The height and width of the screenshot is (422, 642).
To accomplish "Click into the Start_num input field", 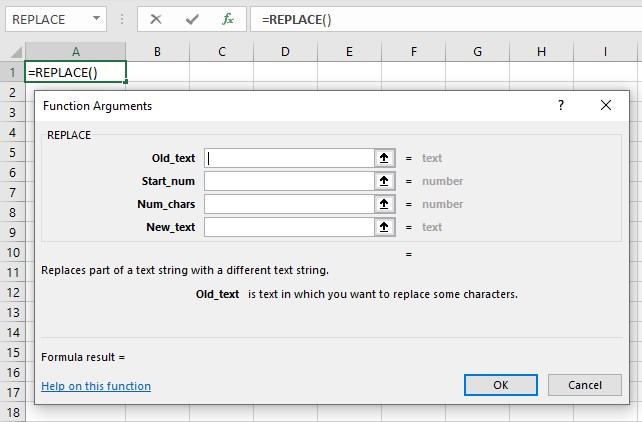I will pyautogui.click(x=288, y=181).
